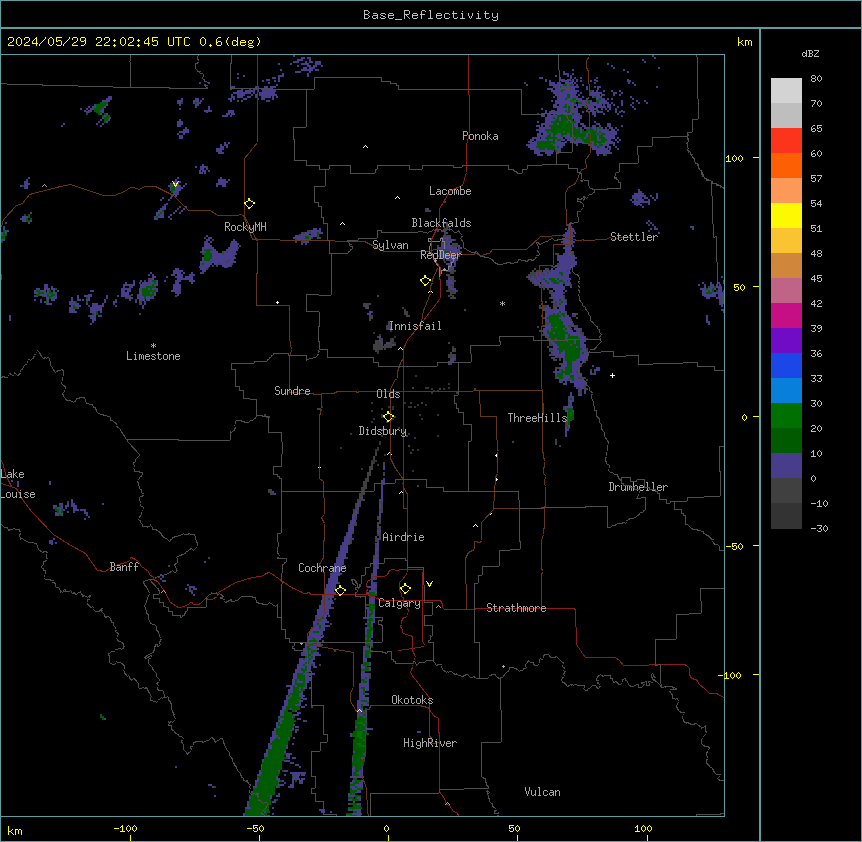The image size is (862, 842).
Task: Click the yellow diamond marker below Cochrane
Action: point(340,590)
